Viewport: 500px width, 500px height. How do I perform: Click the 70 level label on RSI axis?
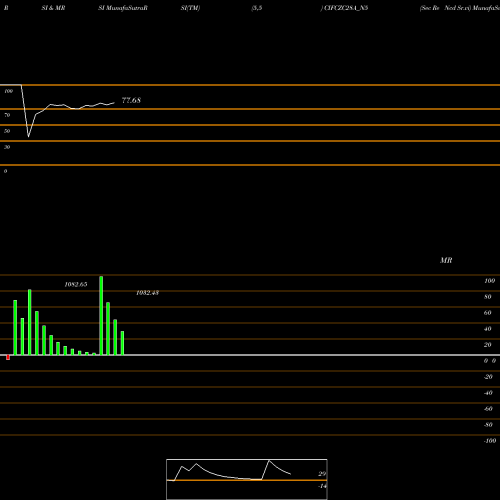coord(7,115)
